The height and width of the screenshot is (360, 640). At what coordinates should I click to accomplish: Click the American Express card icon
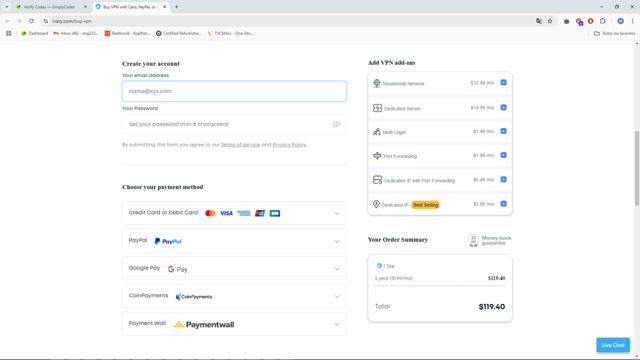244,213
